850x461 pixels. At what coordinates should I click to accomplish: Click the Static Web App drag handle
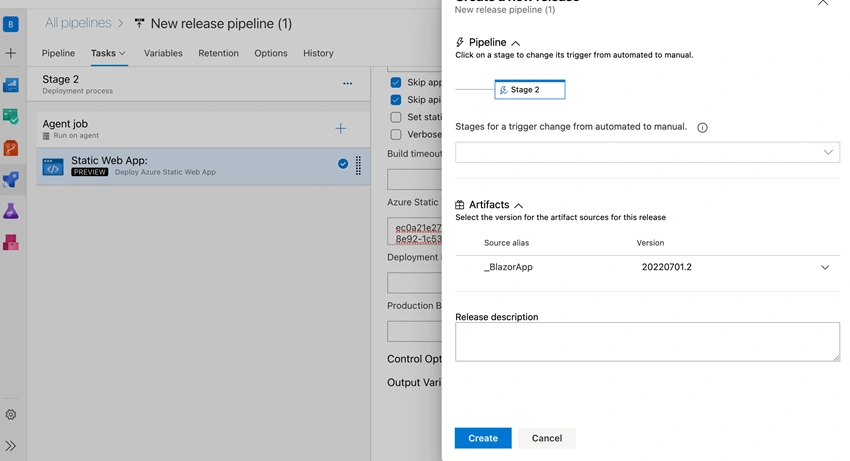click(x=358, y=165)
